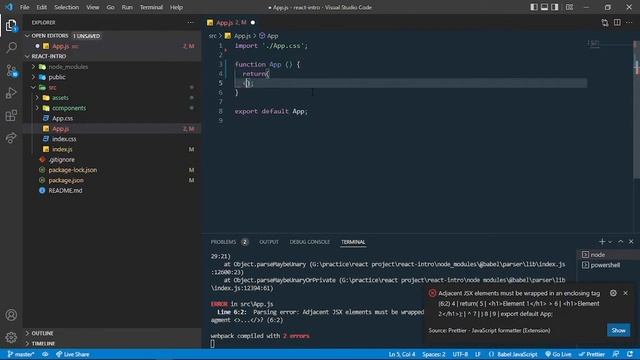Click the Show button in notification
This screenshot has height=360, width=640.
(618, 330)
